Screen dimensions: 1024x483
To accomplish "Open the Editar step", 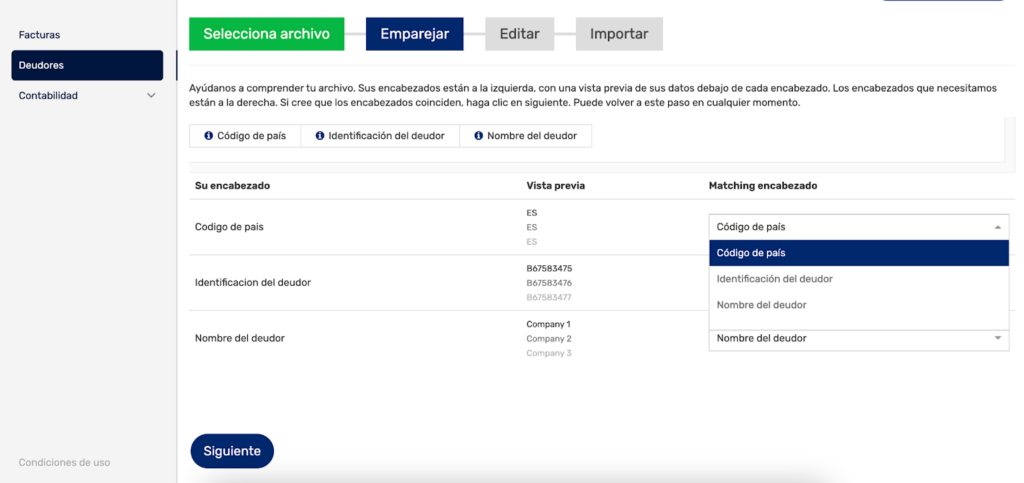I will coord(518,34).
